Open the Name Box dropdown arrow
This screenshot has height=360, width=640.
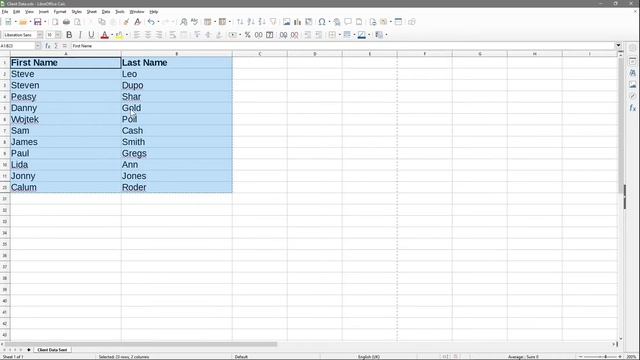(38, 46)
